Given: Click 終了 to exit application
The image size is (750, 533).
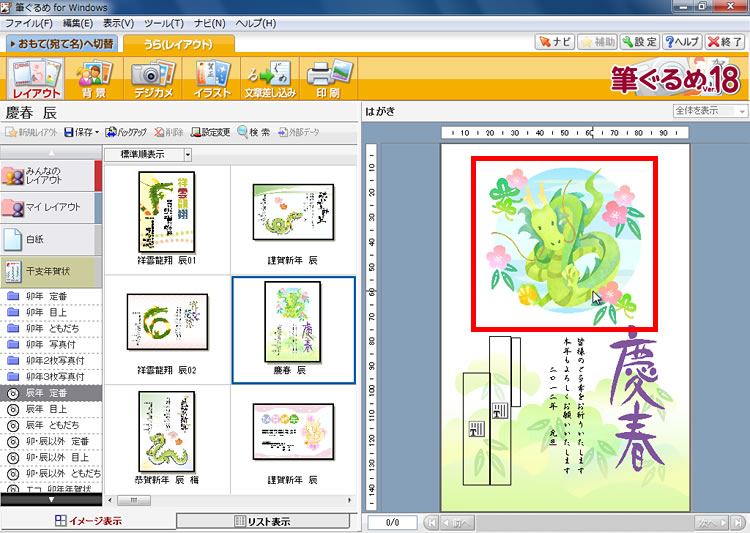Looking at the screenshot, I should point(725,42).
